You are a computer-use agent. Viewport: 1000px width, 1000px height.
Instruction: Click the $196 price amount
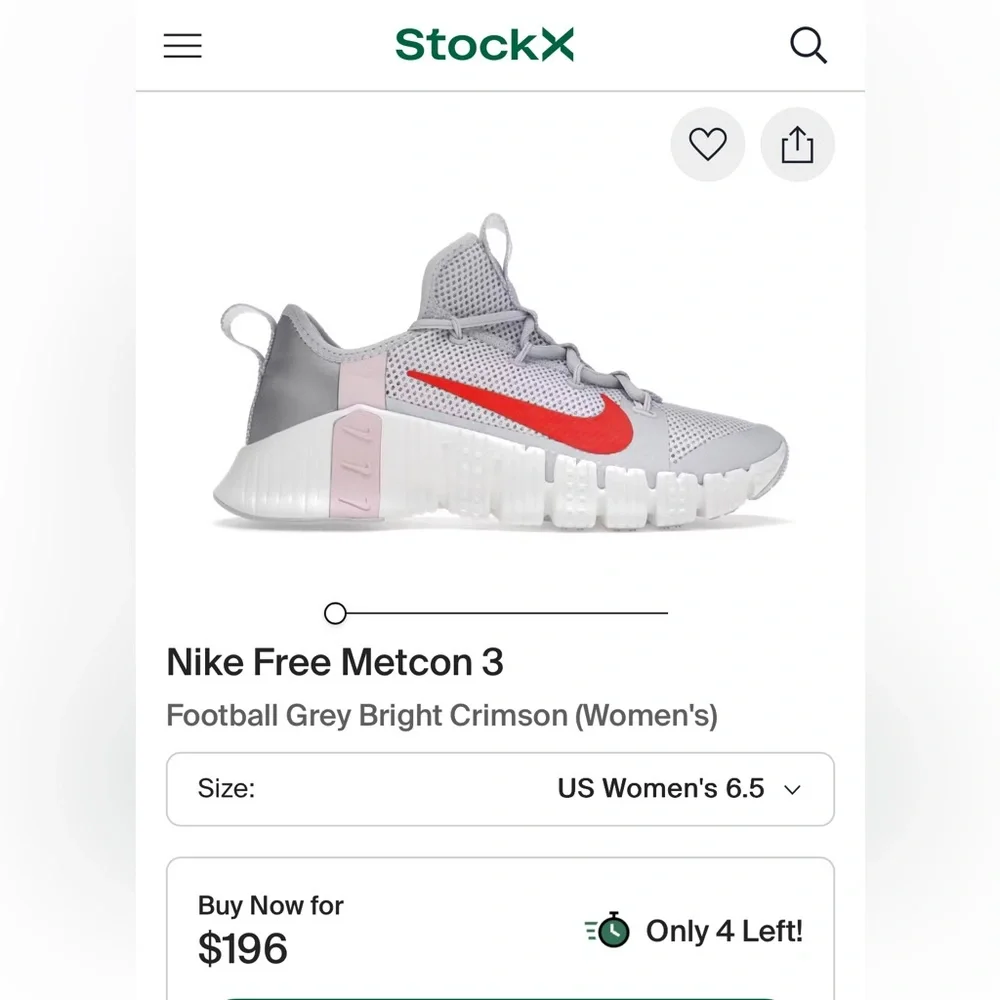[x=243, y=948]
